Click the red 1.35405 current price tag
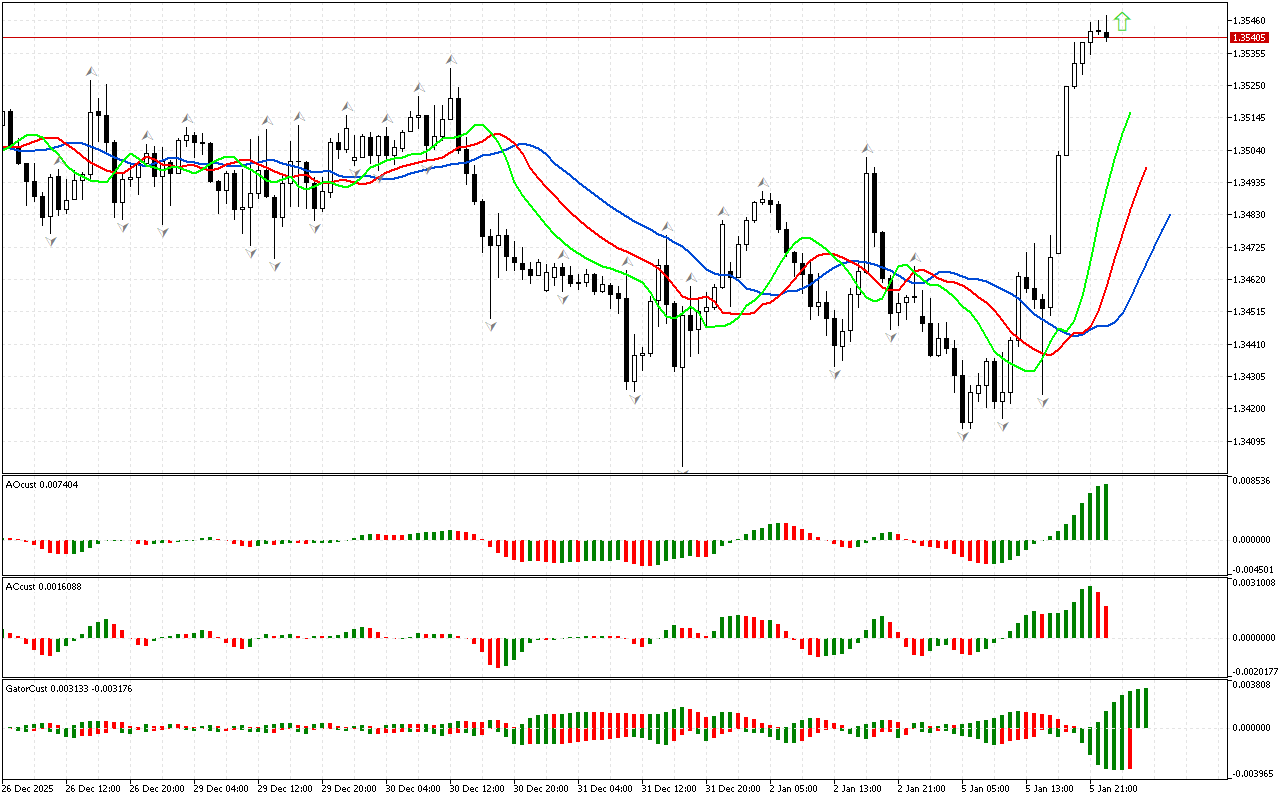The height and width of the screenshot is (800, 1280). 1250,37
